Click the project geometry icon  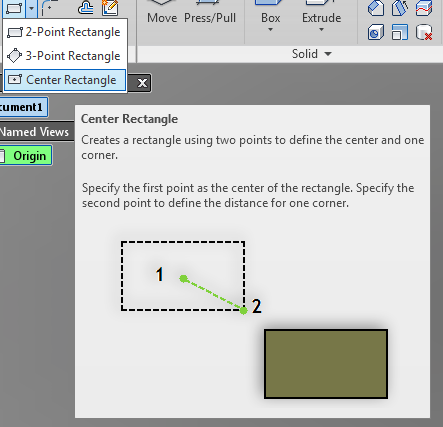click(x=86, y=8)
